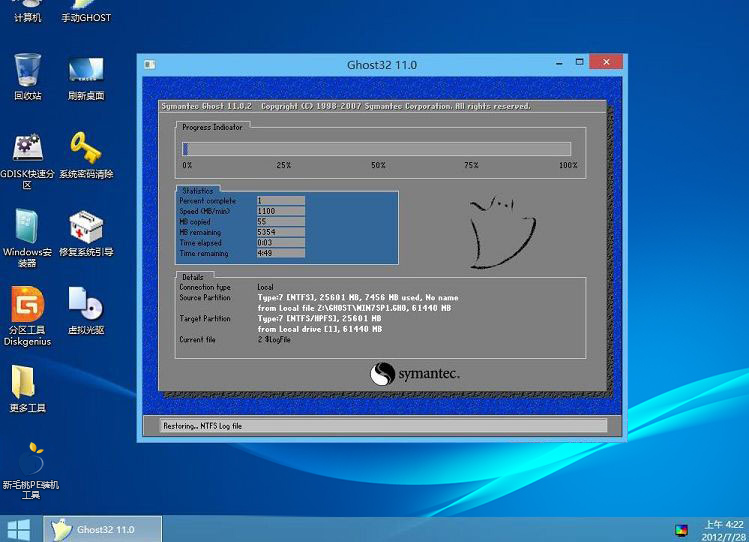Click the MB remaining value 5354
Image resolution: width=749 pixels, height=542 pixels.
click(280, 232)
